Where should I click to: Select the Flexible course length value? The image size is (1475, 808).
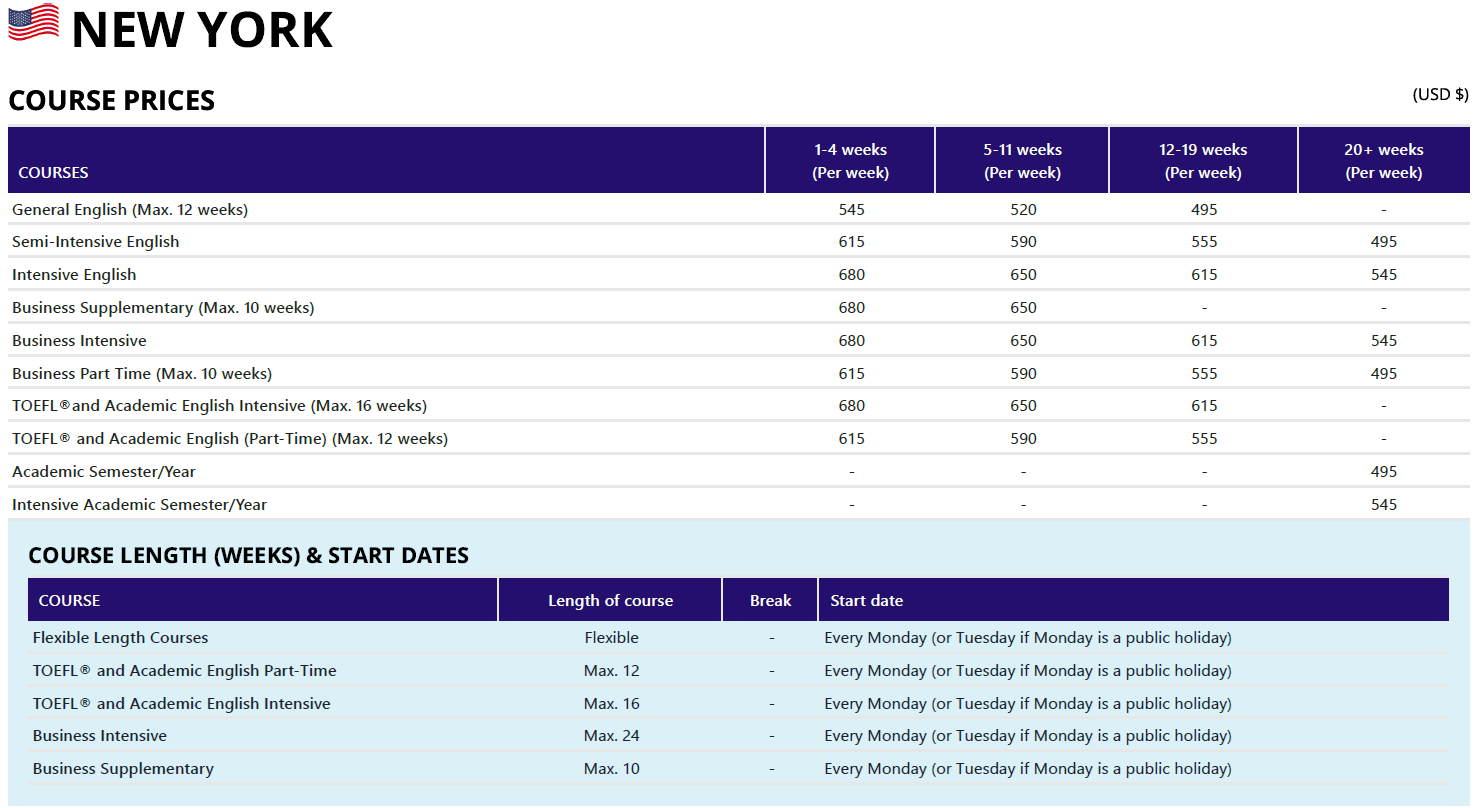pos(611,637)
